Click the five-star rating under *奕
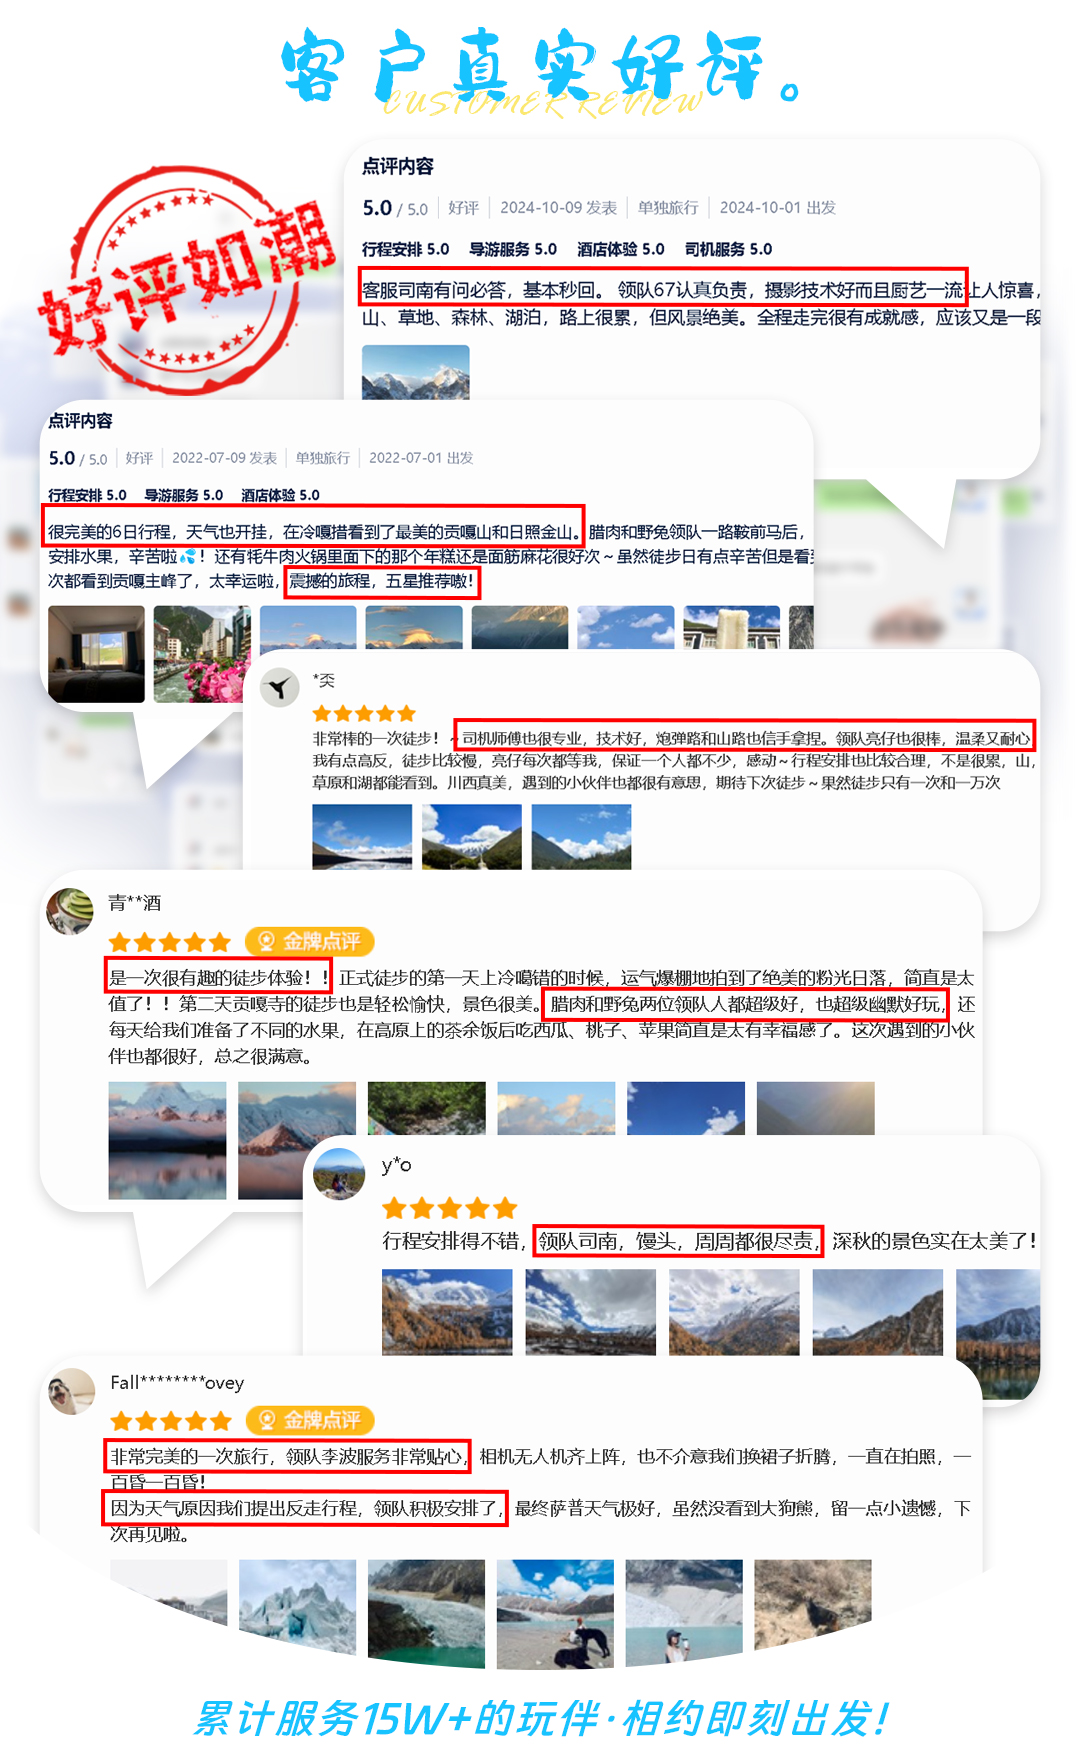This screenshot has height=1750, width=1080. tap(364, 713)
